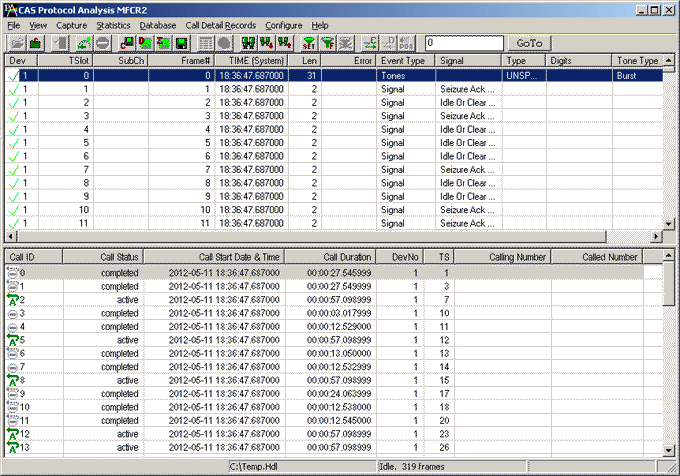This screenshot has width=680, height=476.
Task: Click the green active-call icon of Call ID 2
Action: point(13,300)
